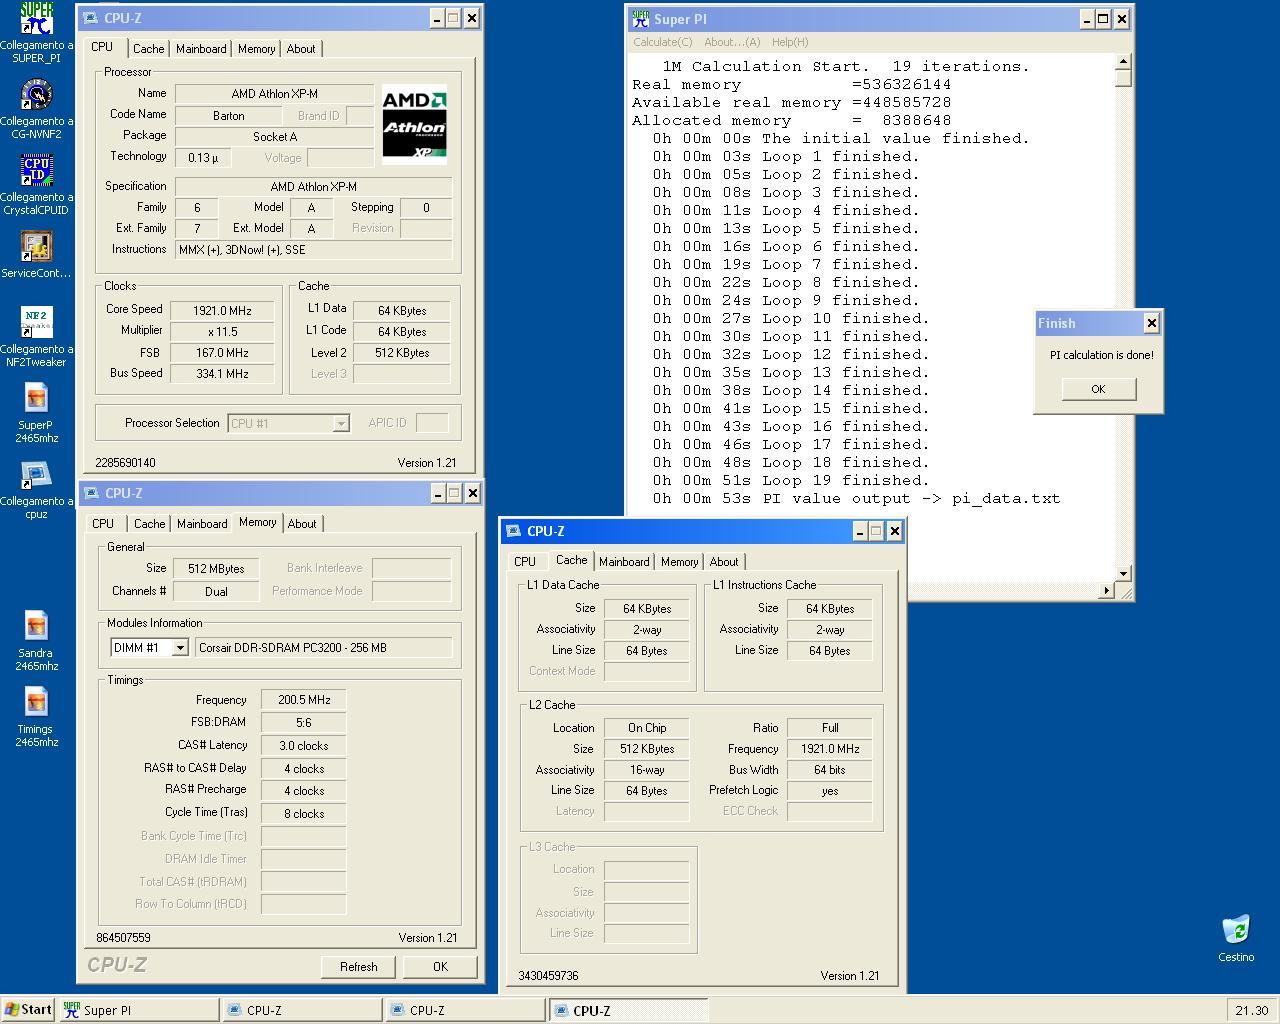Image resolution: width=1280 pixels, height=1024 pixels.
Task: Open About tab in top CPU-Z window
Action: click(301, 49)
